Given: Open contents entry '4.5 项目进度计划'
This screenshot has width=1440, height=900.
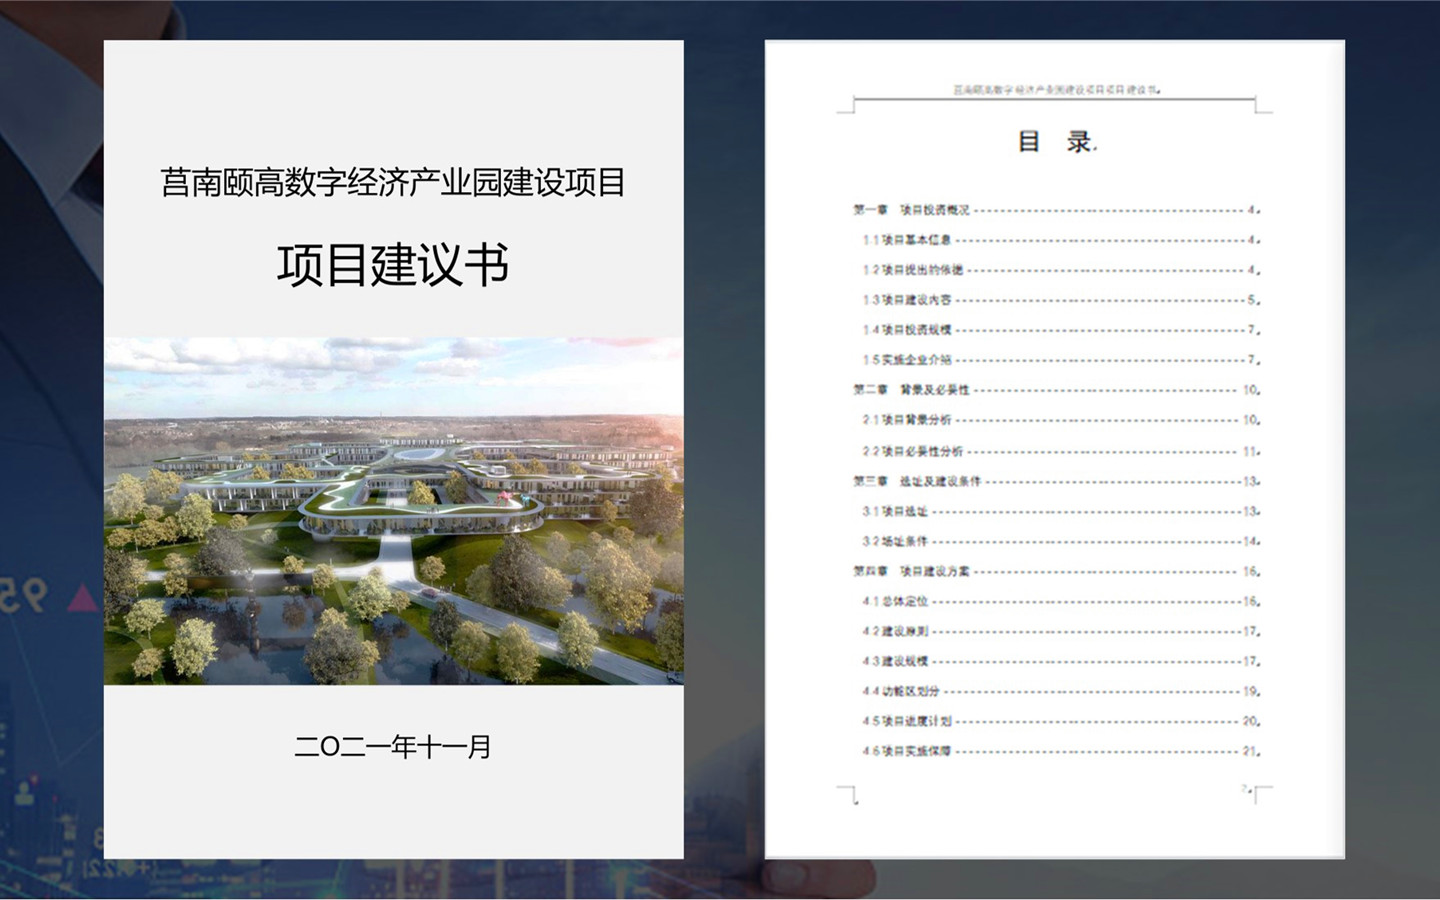Looking at the screenshot, I should coord(1061,721).
